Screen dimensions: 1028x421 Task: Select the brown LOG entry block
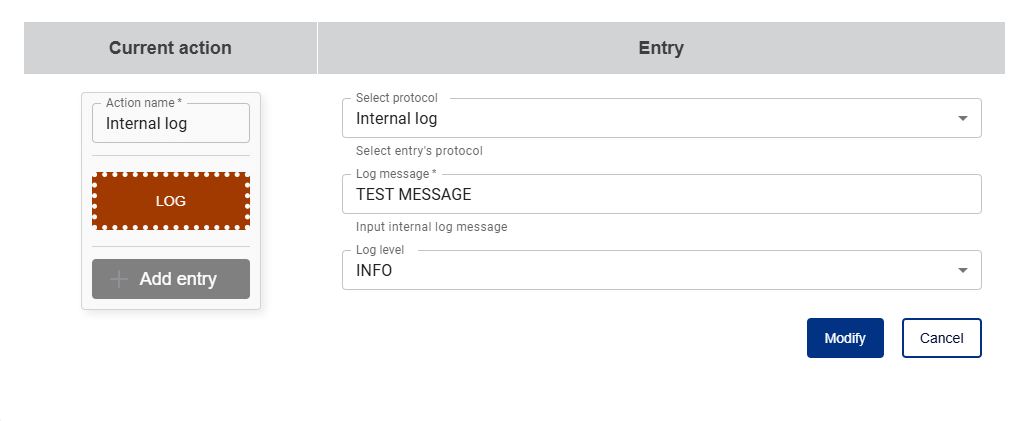pos(171,201)
